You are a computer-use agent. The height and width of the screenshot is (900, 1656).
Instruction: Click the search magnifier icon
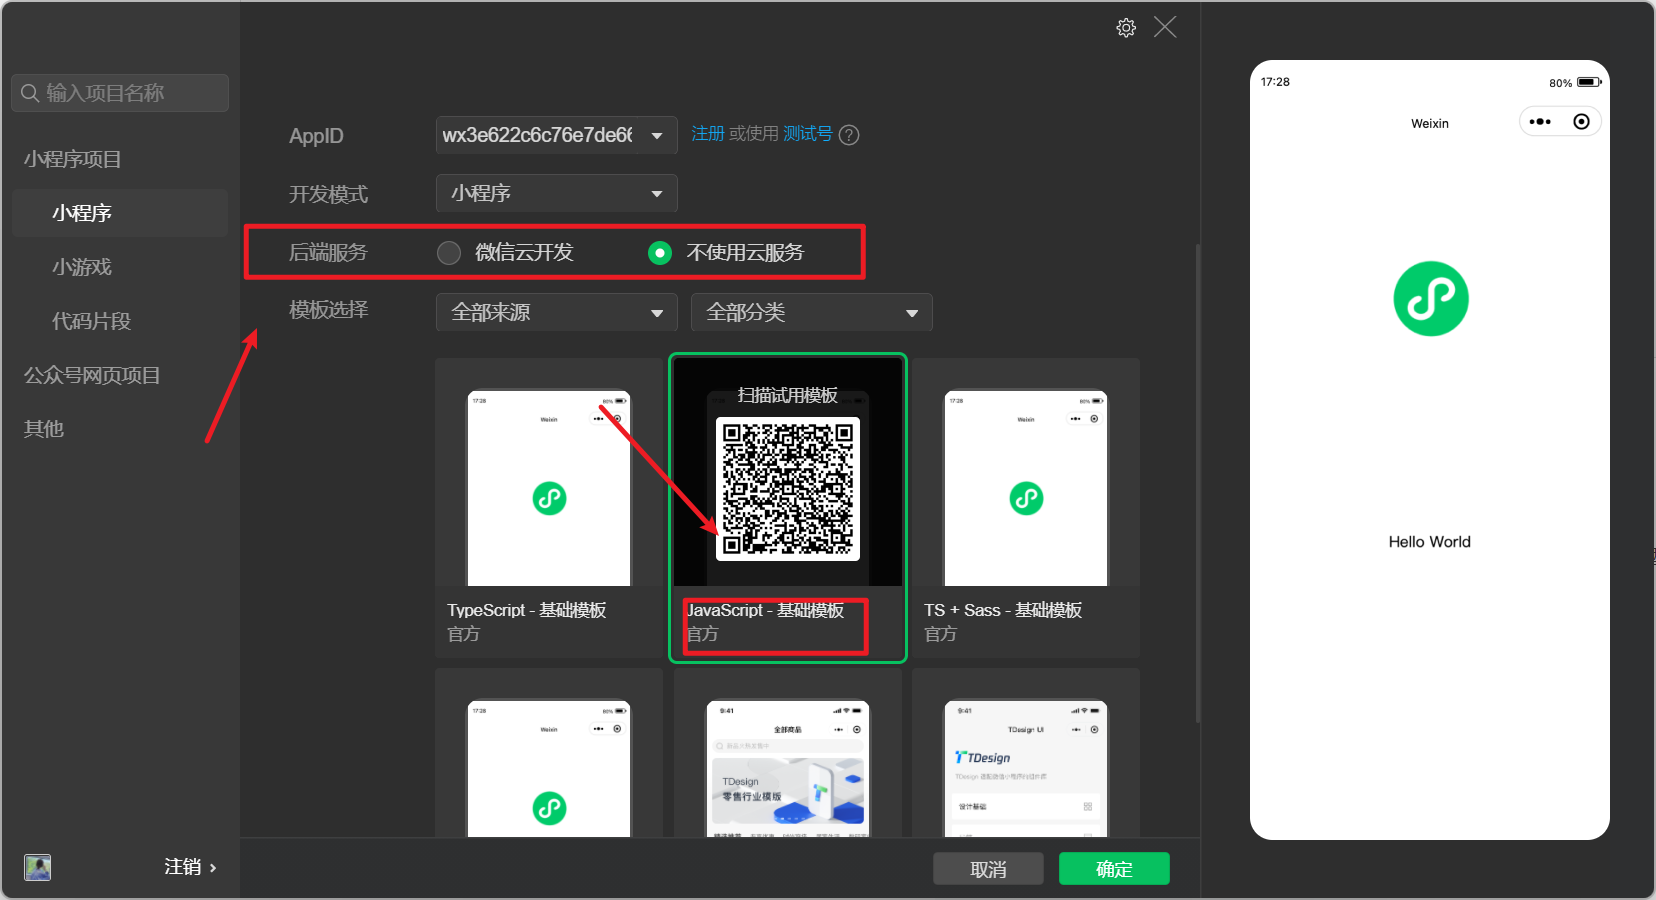pyautogui.click(x=30, y=93)
